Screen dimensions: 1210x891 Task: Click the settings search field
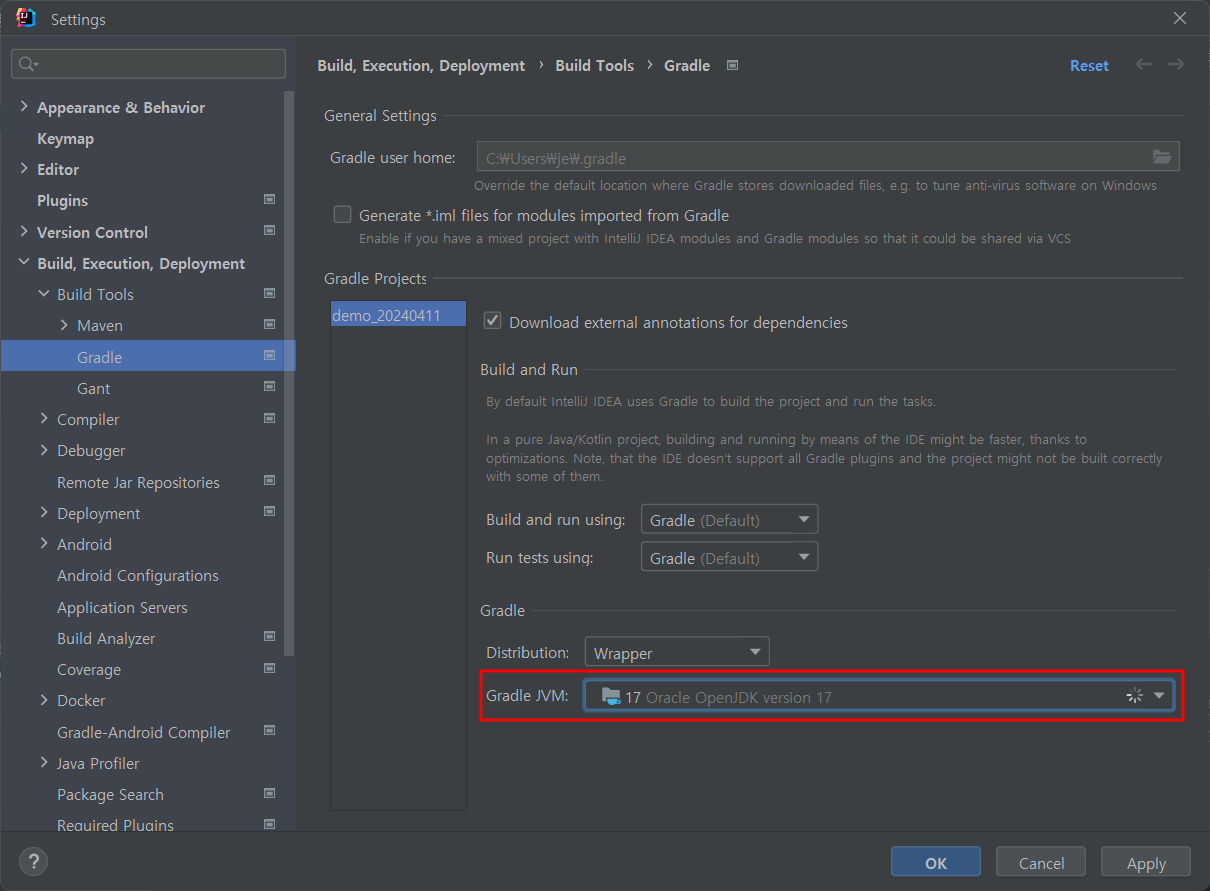click(148, 64)
